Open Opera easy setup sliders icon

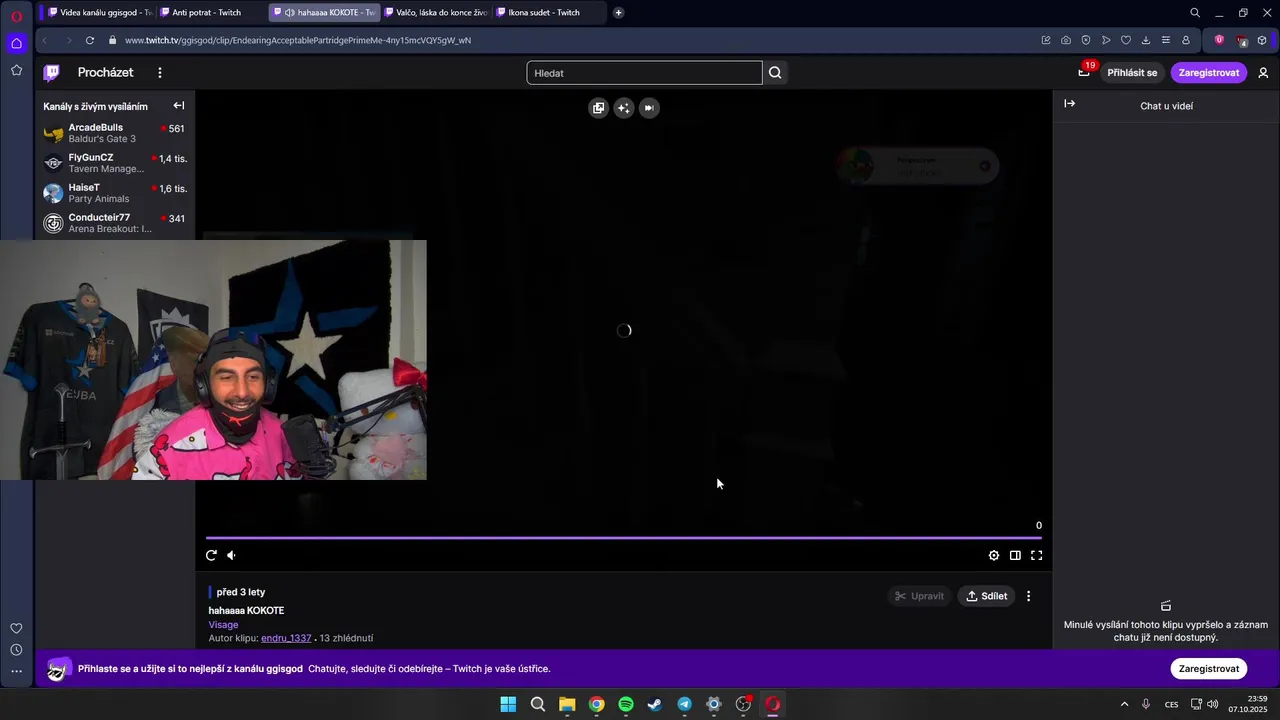pyautogui.click(x=1166, y=40)
